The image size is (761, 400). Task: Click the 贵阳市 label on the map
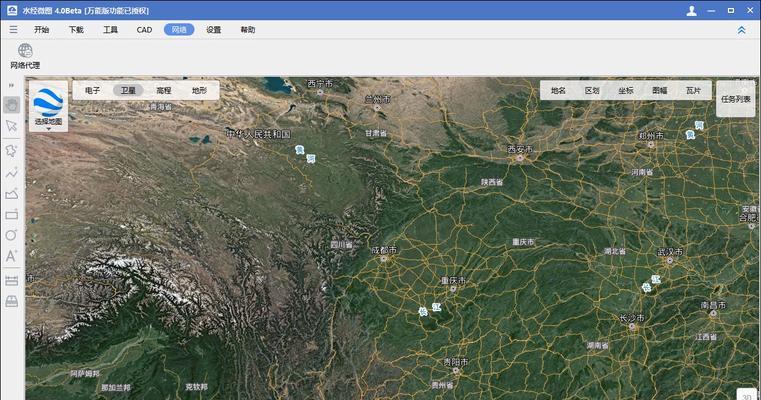click(x=456, y=362)
